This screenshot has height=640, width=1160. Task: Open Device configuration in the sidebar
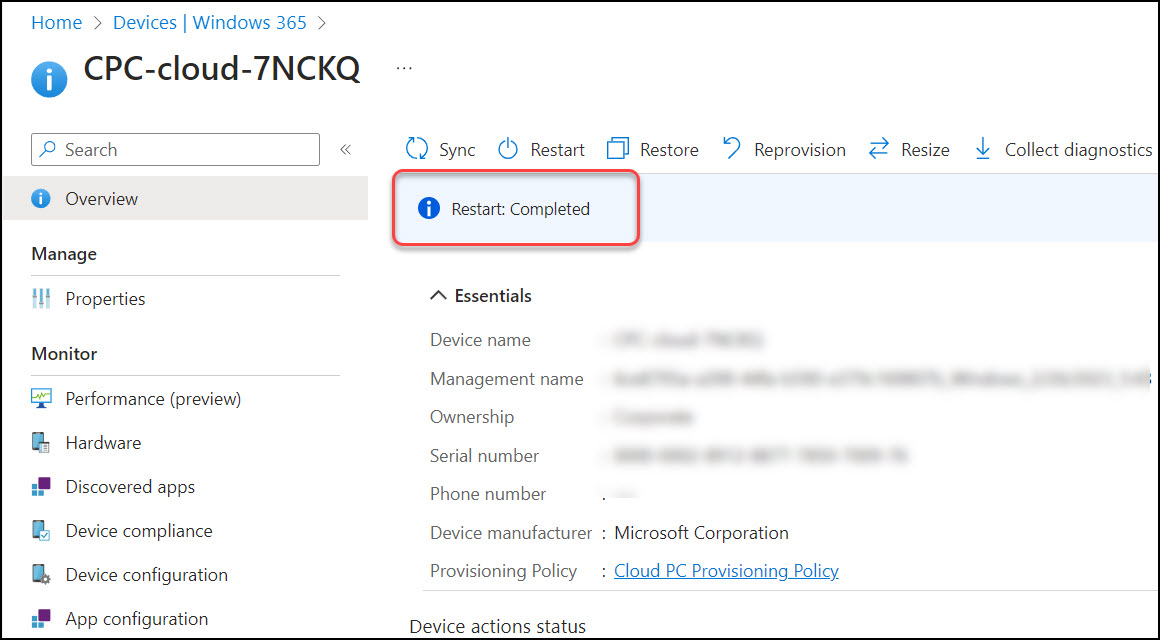[146, 575]
